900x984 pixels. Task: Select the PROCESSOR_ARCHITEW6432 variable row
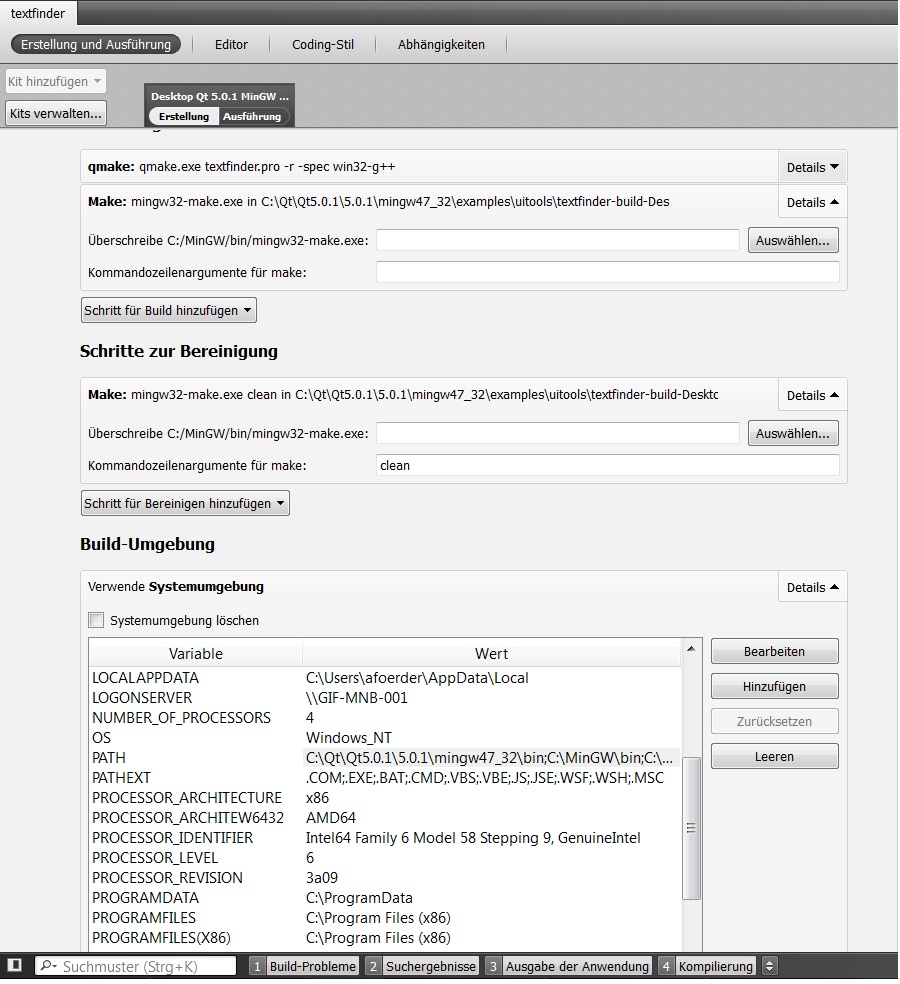(384, 818)
